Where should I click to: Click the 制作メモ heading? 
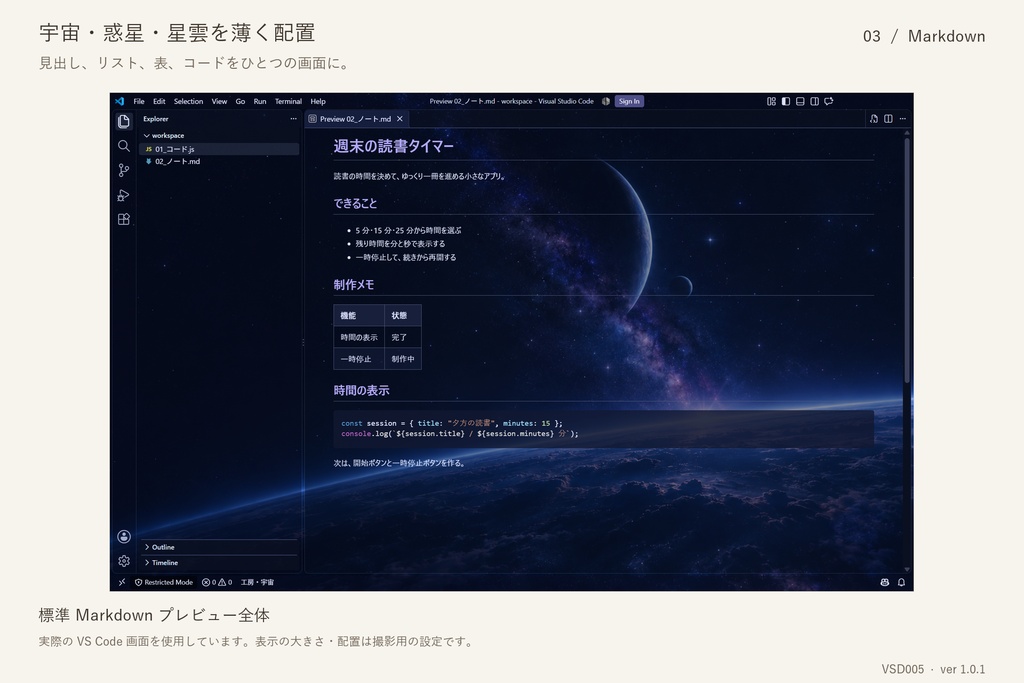pos(354,285)
